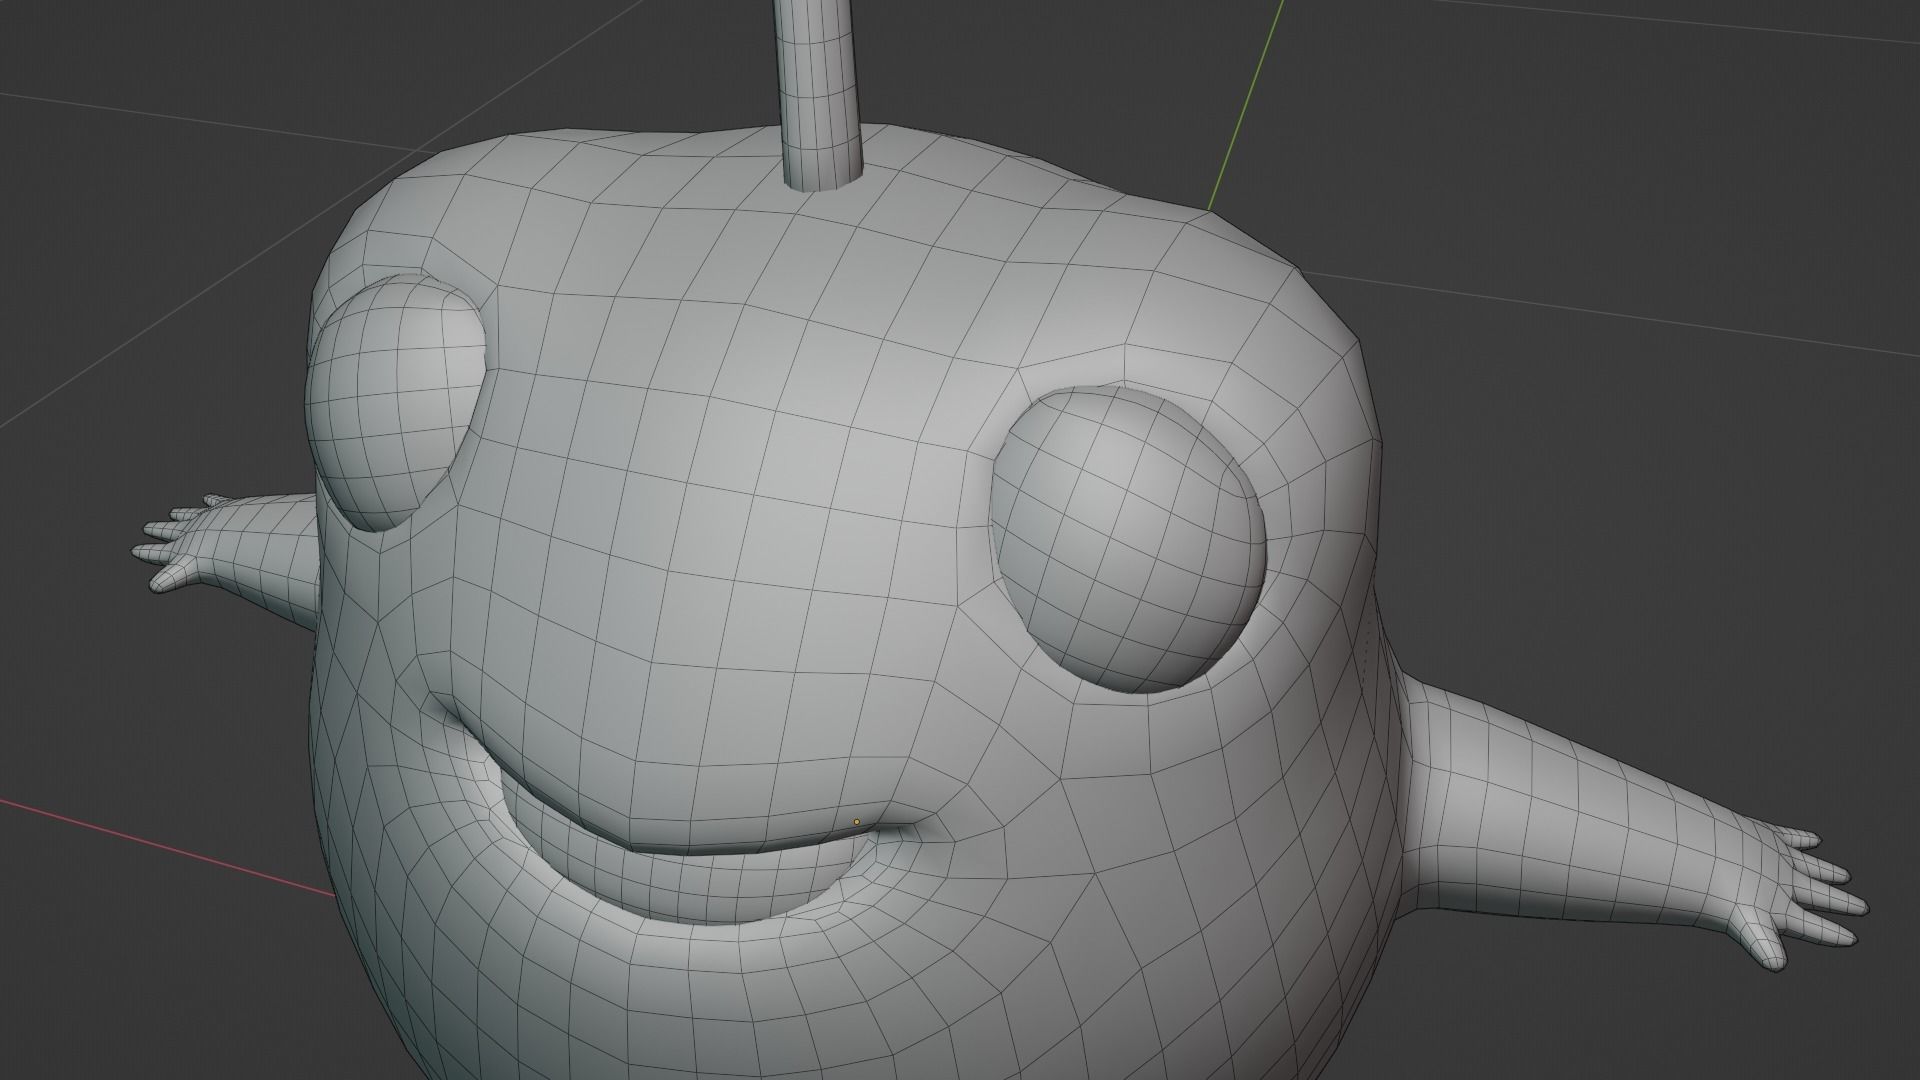
Task: Click the distant hand on the left side
Action: pos(178,543)
